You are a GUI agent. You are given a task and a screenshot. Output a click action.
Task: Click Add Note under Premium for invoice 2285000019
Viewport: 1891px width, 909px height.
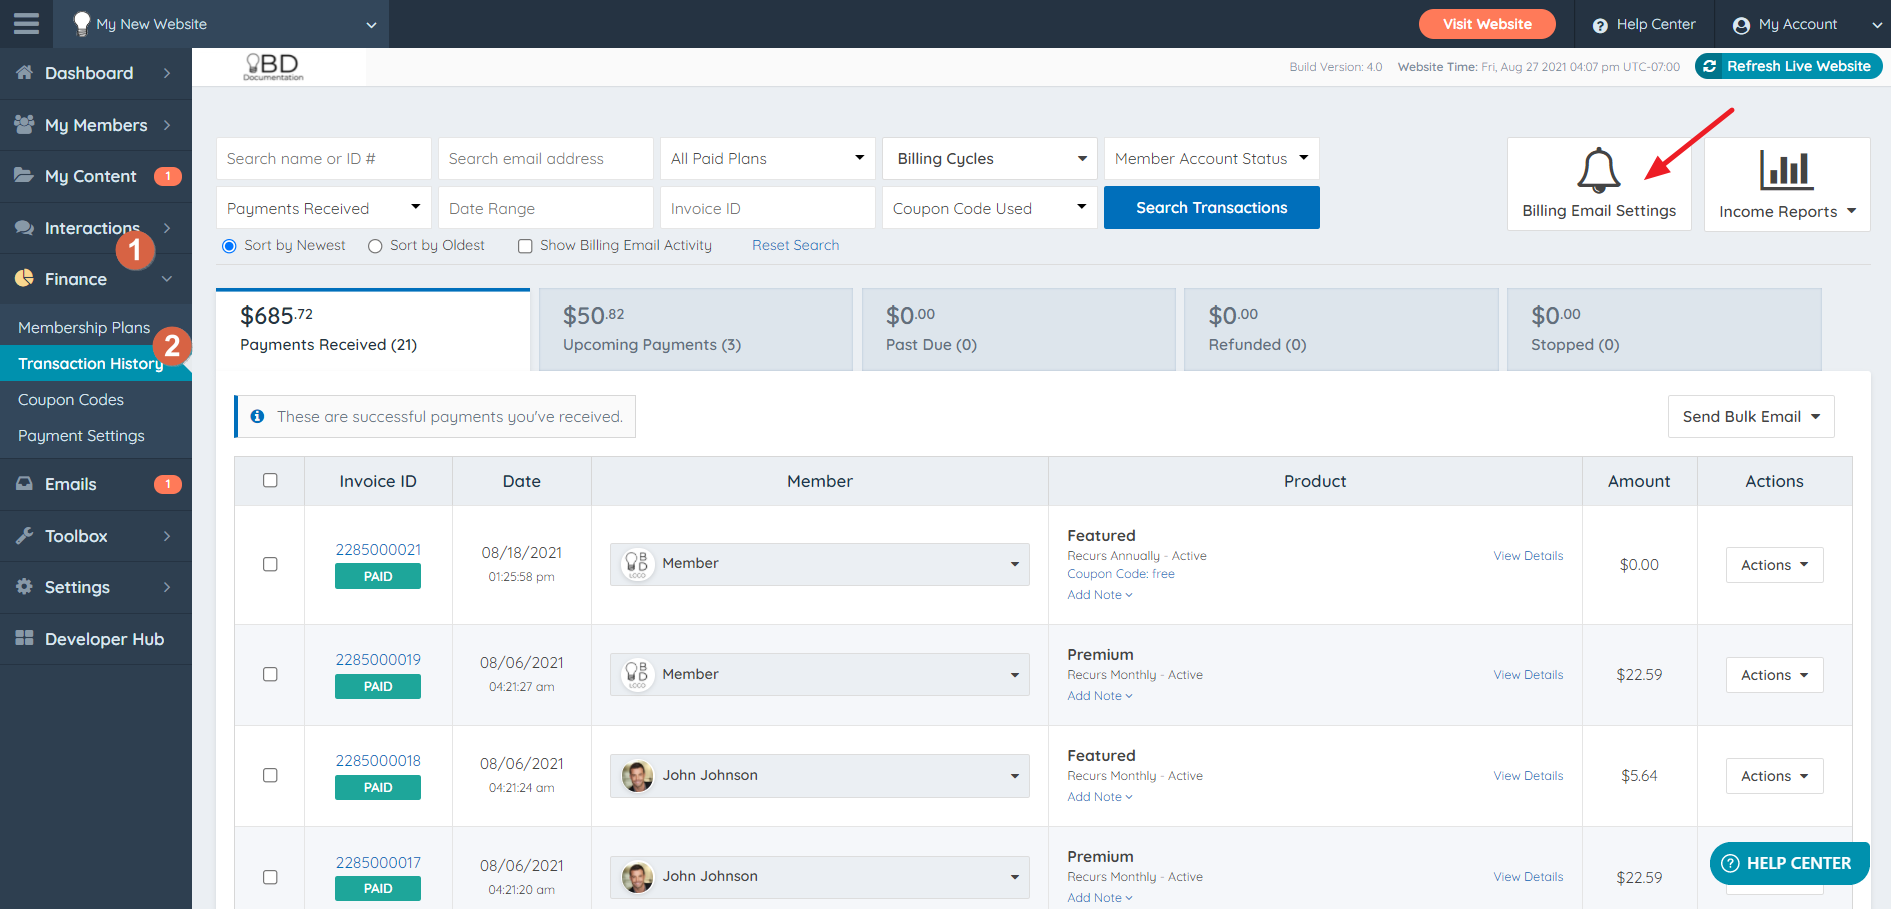pyautogui.click(x=1099, y=696)
